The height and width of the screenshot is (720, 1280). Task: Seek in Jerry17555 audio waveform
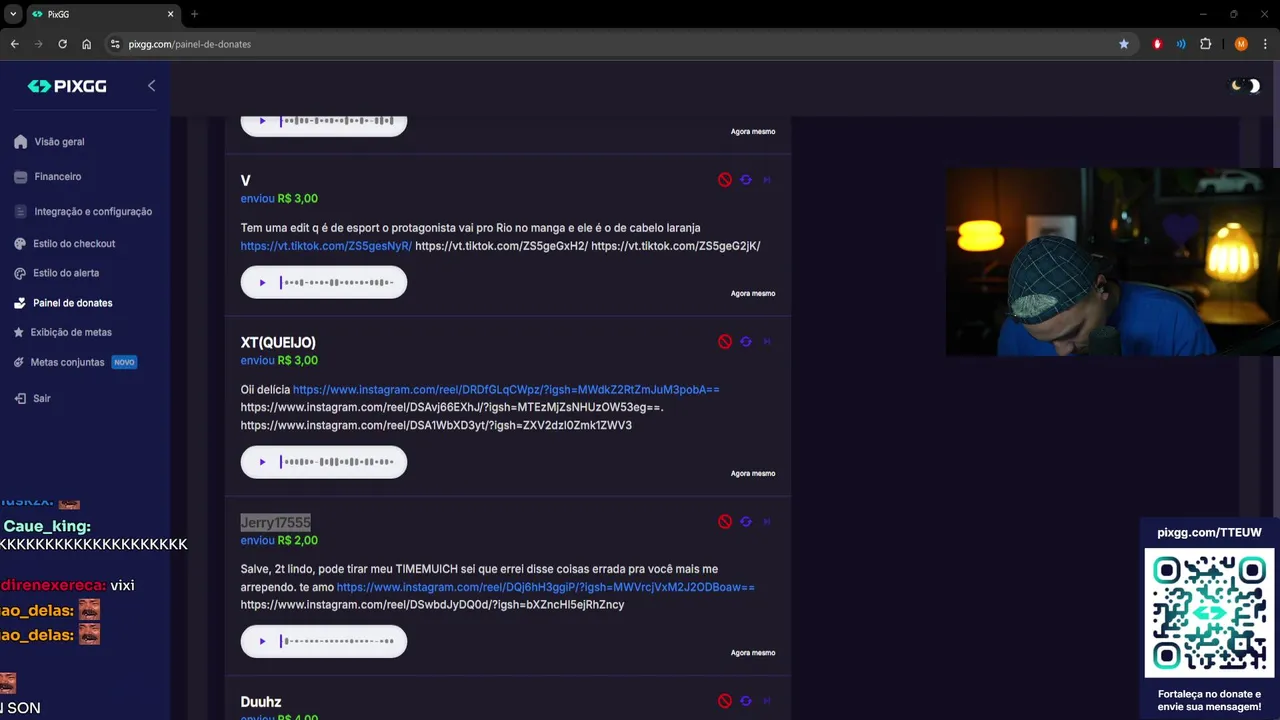tap(337, 642)
